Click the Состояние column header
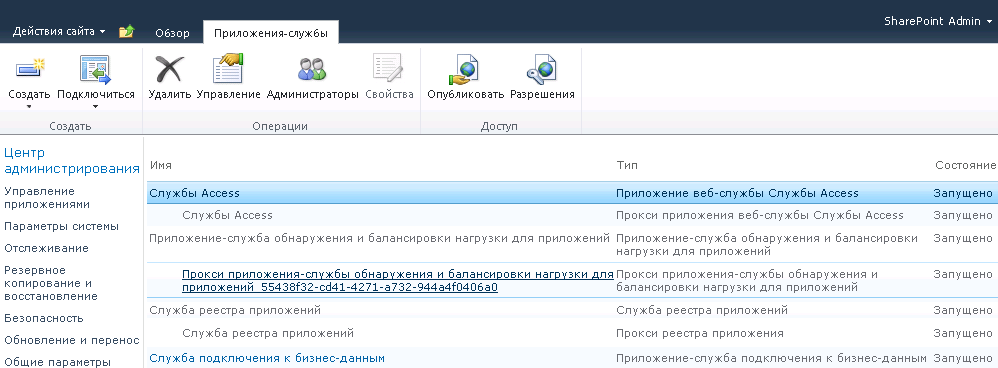This screenshot has height=368, width=998. click(x=966, y=166)
